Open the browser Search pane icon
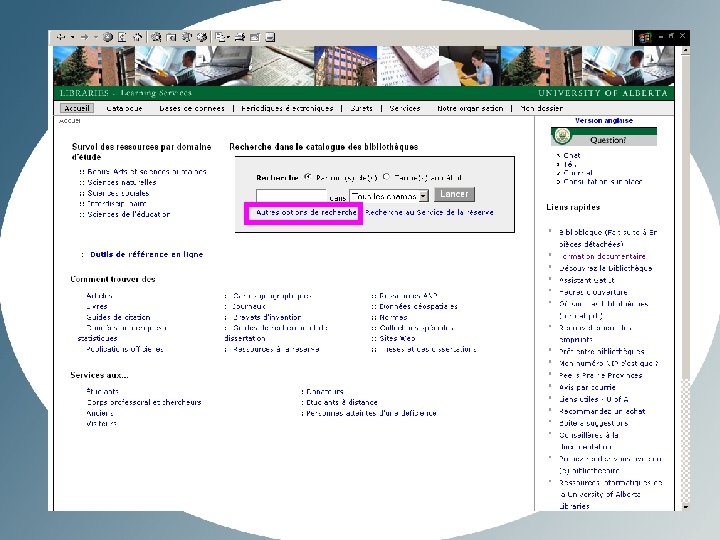Viewport: 720px width, 540px height. (x=156, y=37)
